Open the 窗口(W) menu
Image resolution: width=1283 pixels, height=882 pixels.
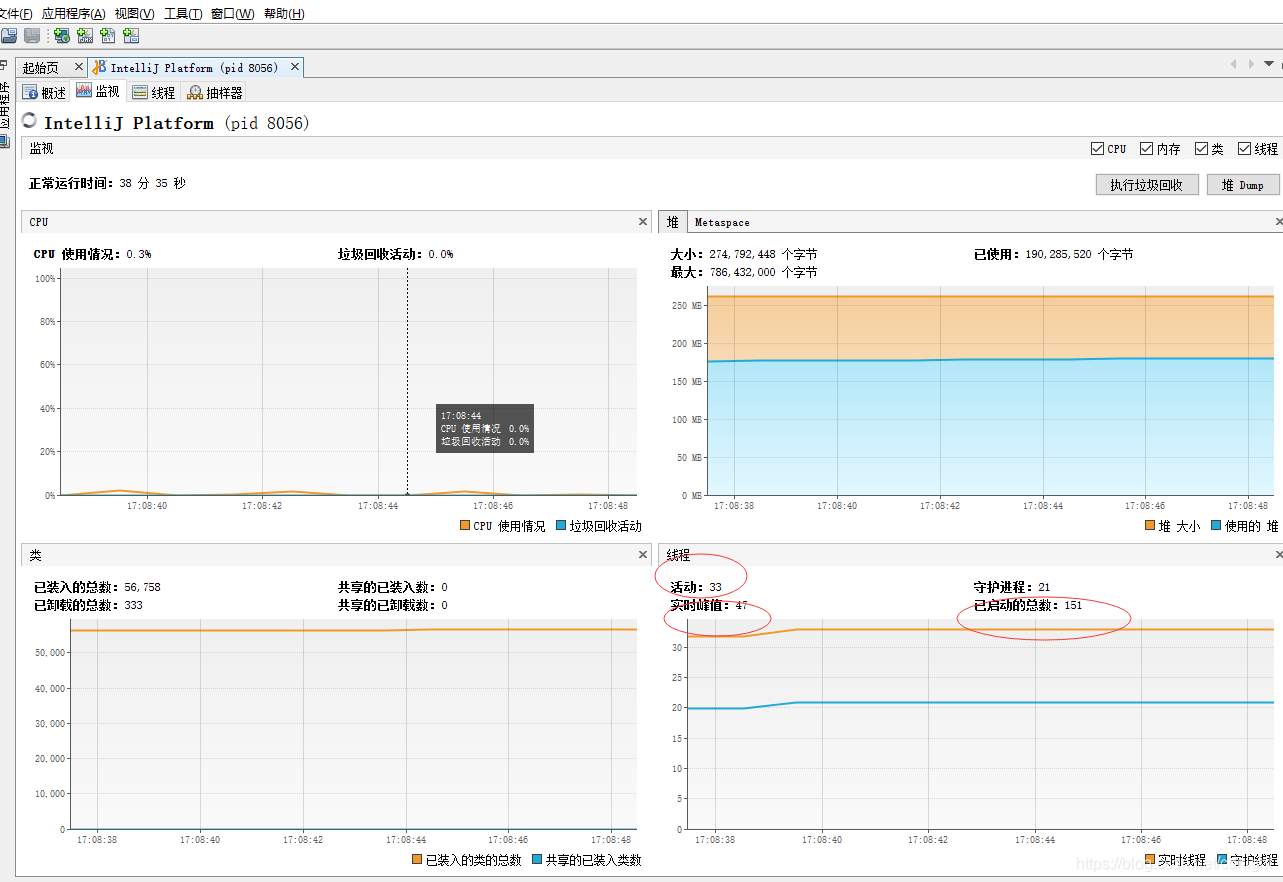point(232,14)
